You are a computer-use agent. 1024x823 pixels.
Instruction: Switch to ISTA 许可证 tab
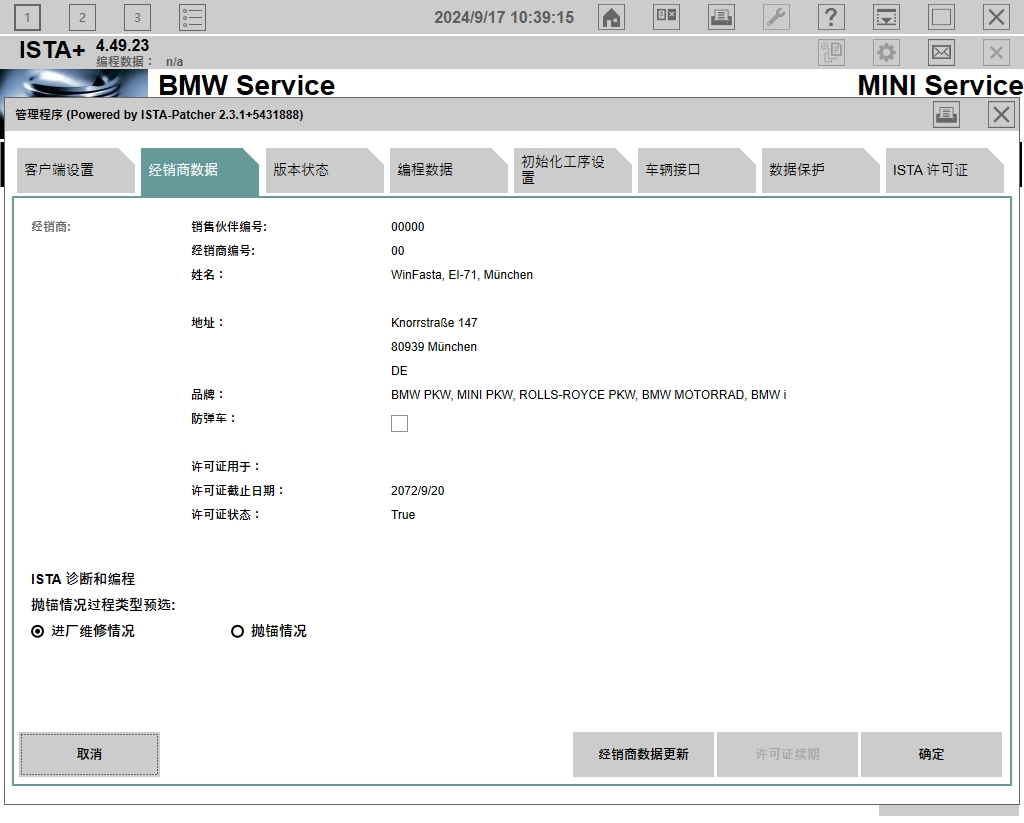(944, 170)
